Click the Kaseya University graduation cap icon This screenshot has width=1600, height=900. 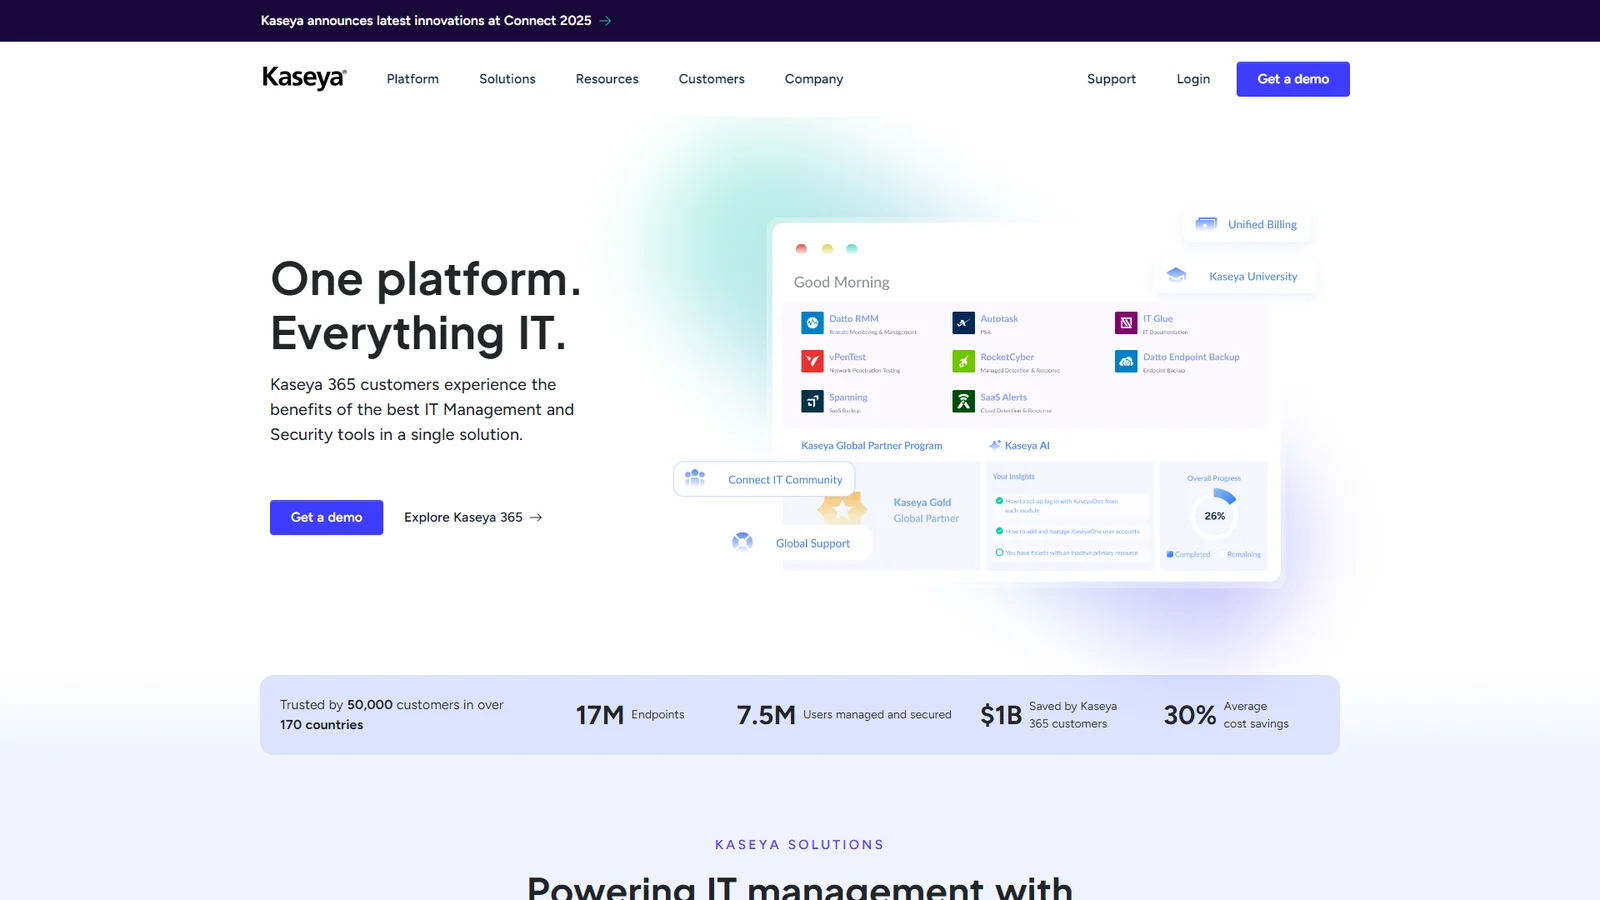pos(1177,275)
